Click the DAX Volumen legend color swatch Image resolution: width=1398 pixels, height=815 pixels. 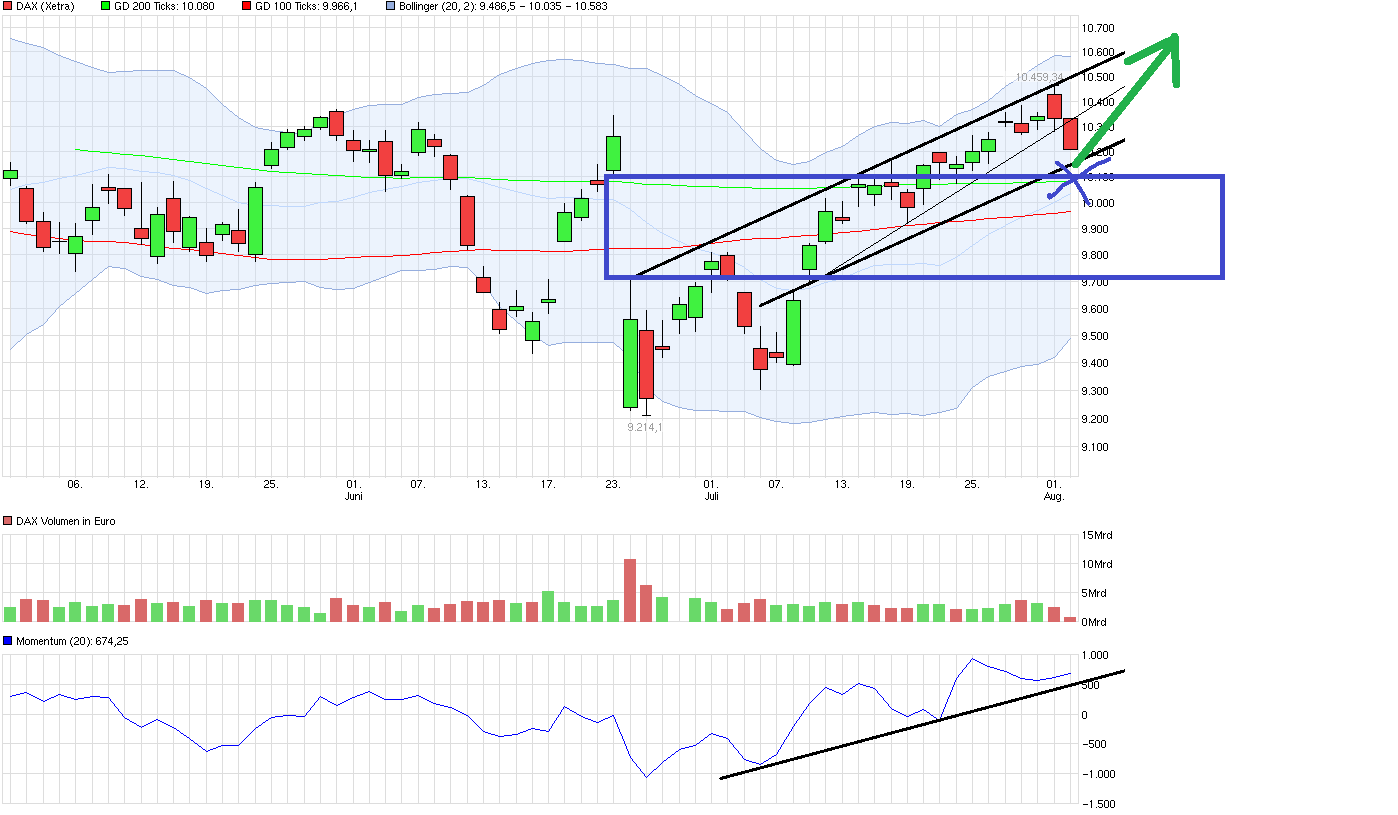8,522
